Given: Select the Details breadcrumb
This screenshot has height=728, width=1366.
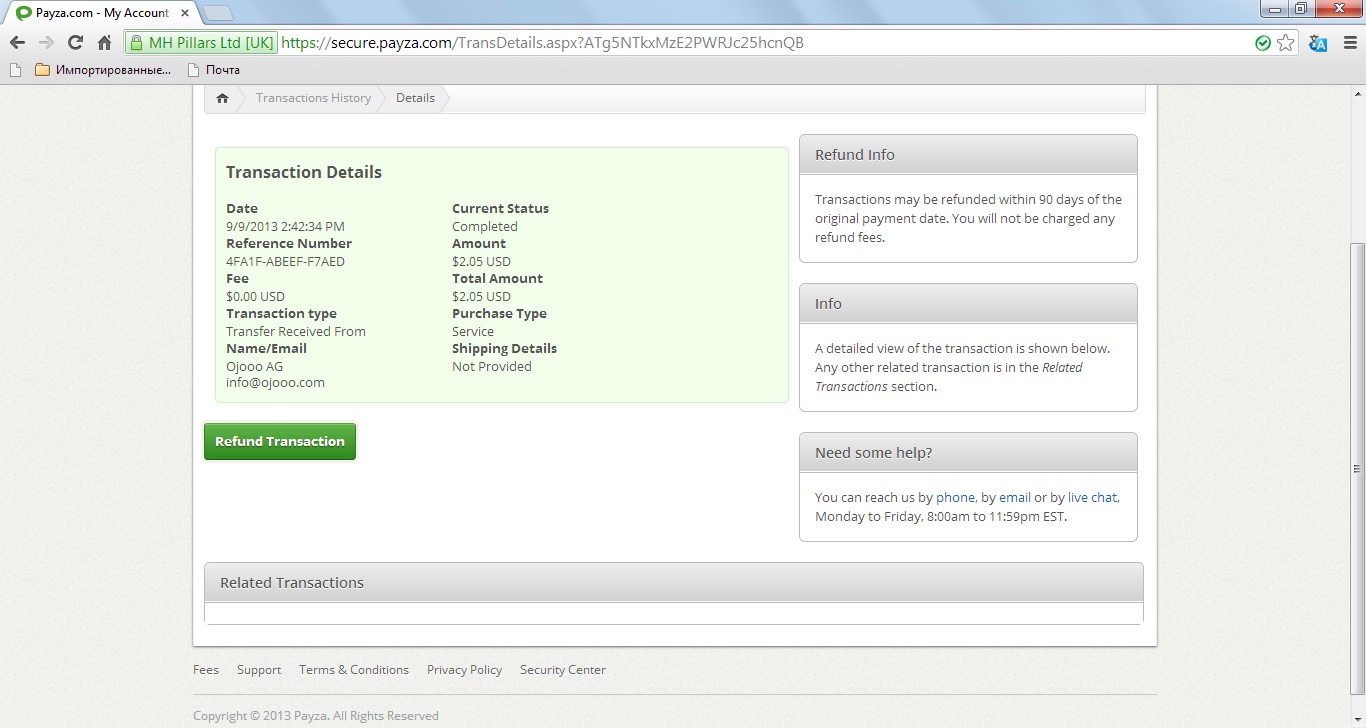Looking at the screenshot, I should 415,98.
